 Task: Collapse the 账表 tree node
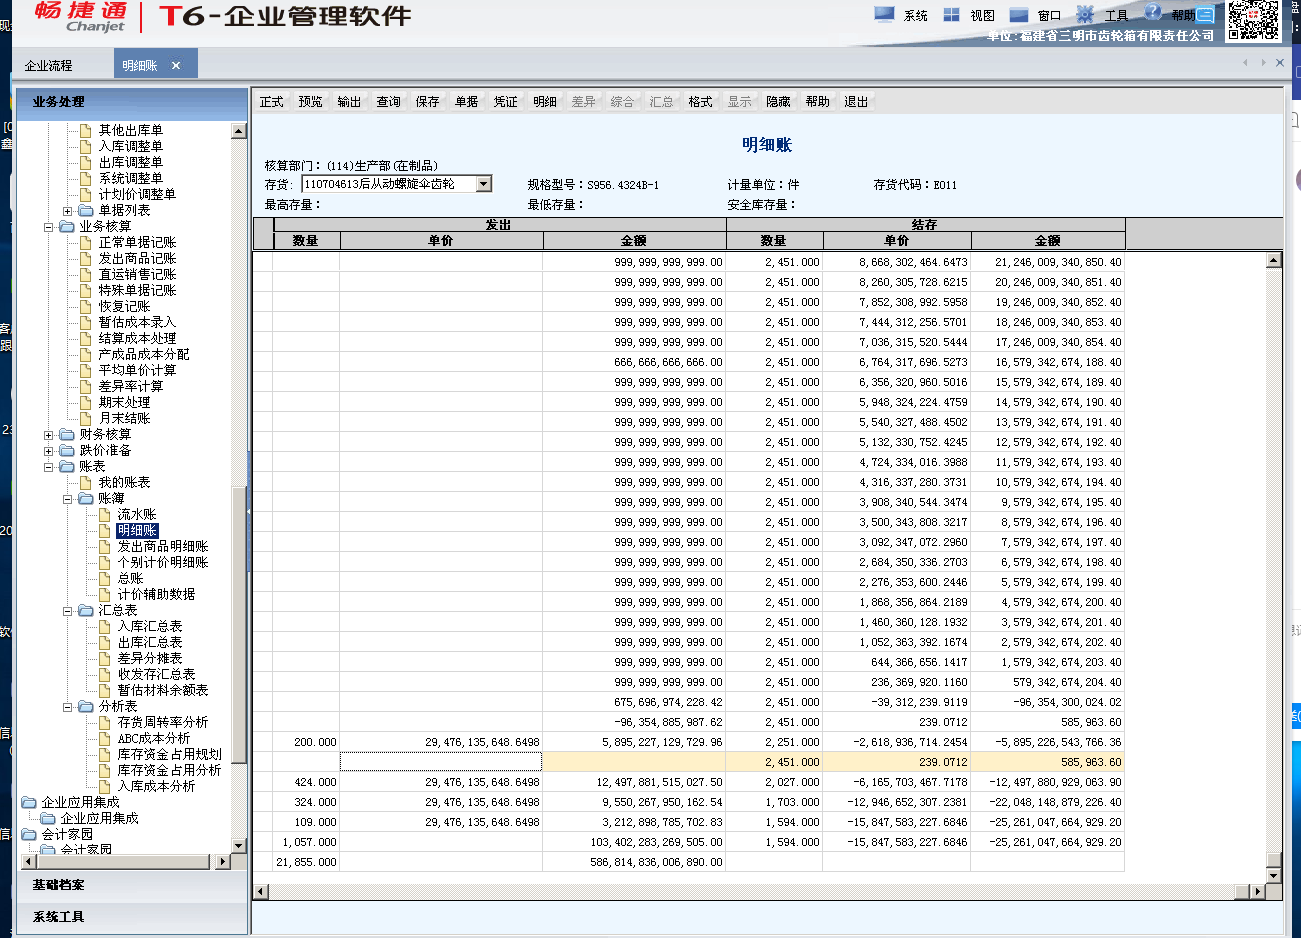tap(48, 467)
